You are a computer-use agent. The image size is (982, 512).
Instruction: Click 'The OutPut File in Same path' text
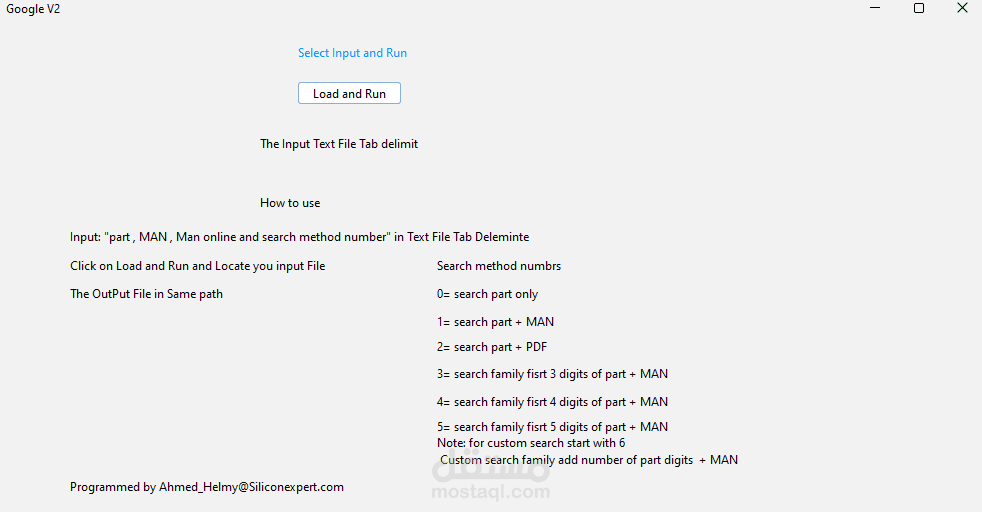click(x=146, y=294)
